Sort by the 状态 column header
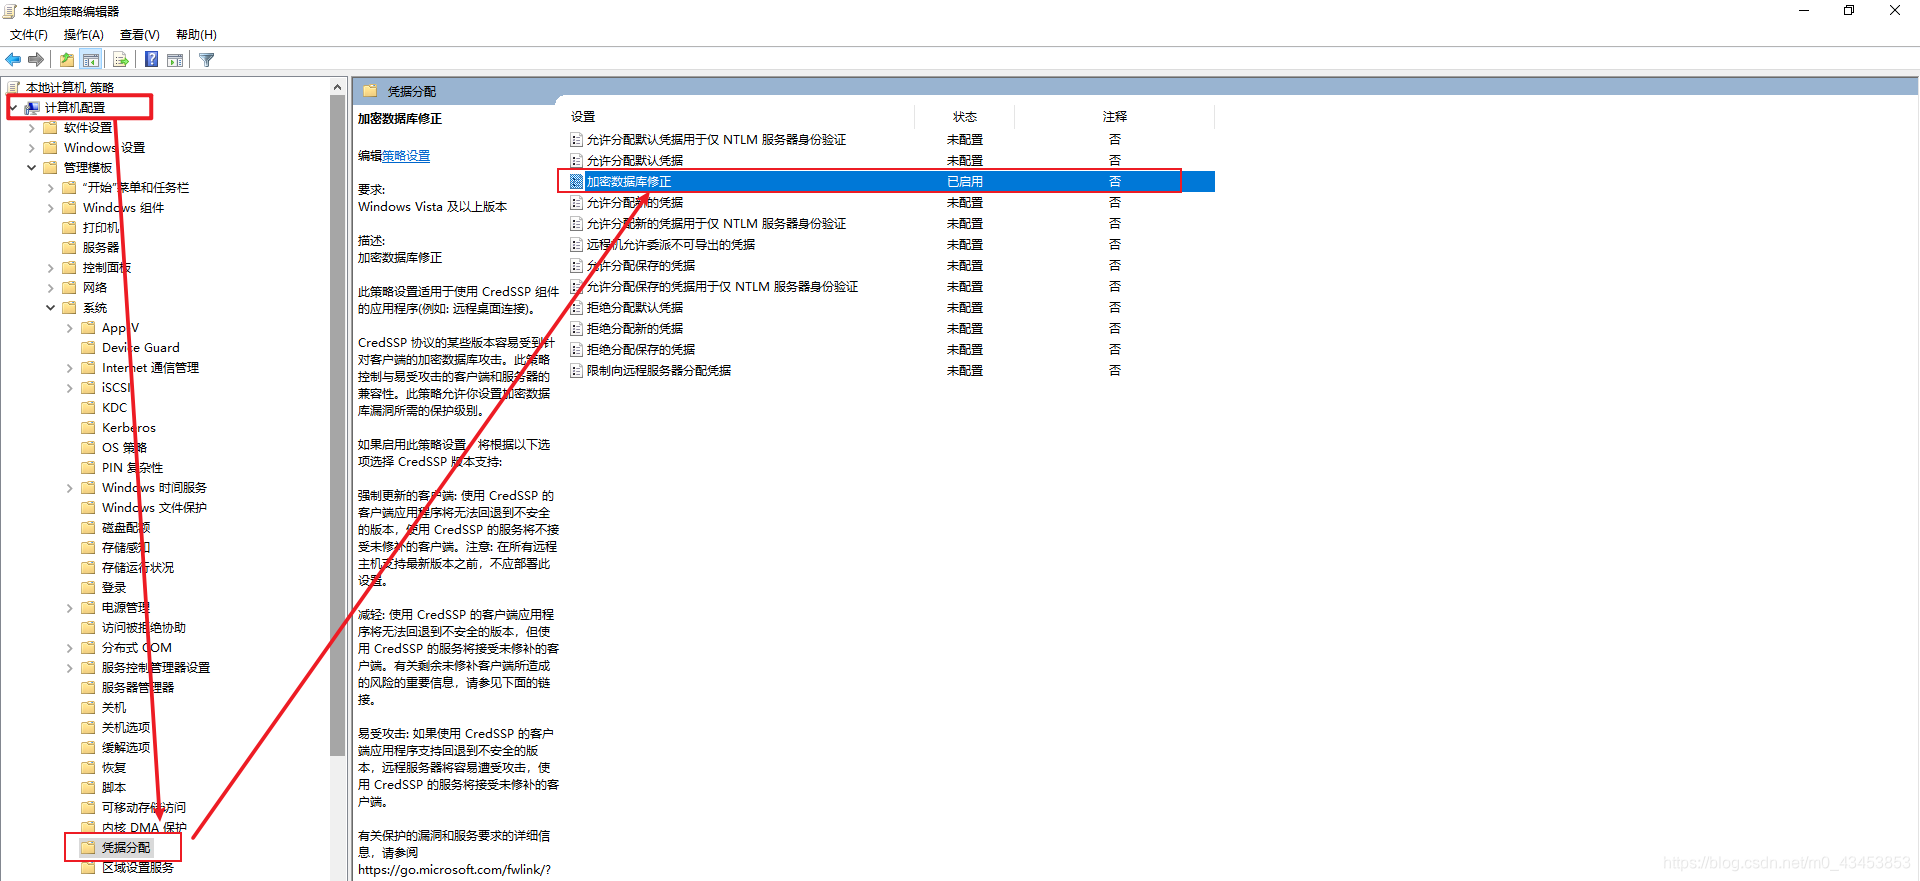This screenshot has width=1920, height=881. [965, 117]
